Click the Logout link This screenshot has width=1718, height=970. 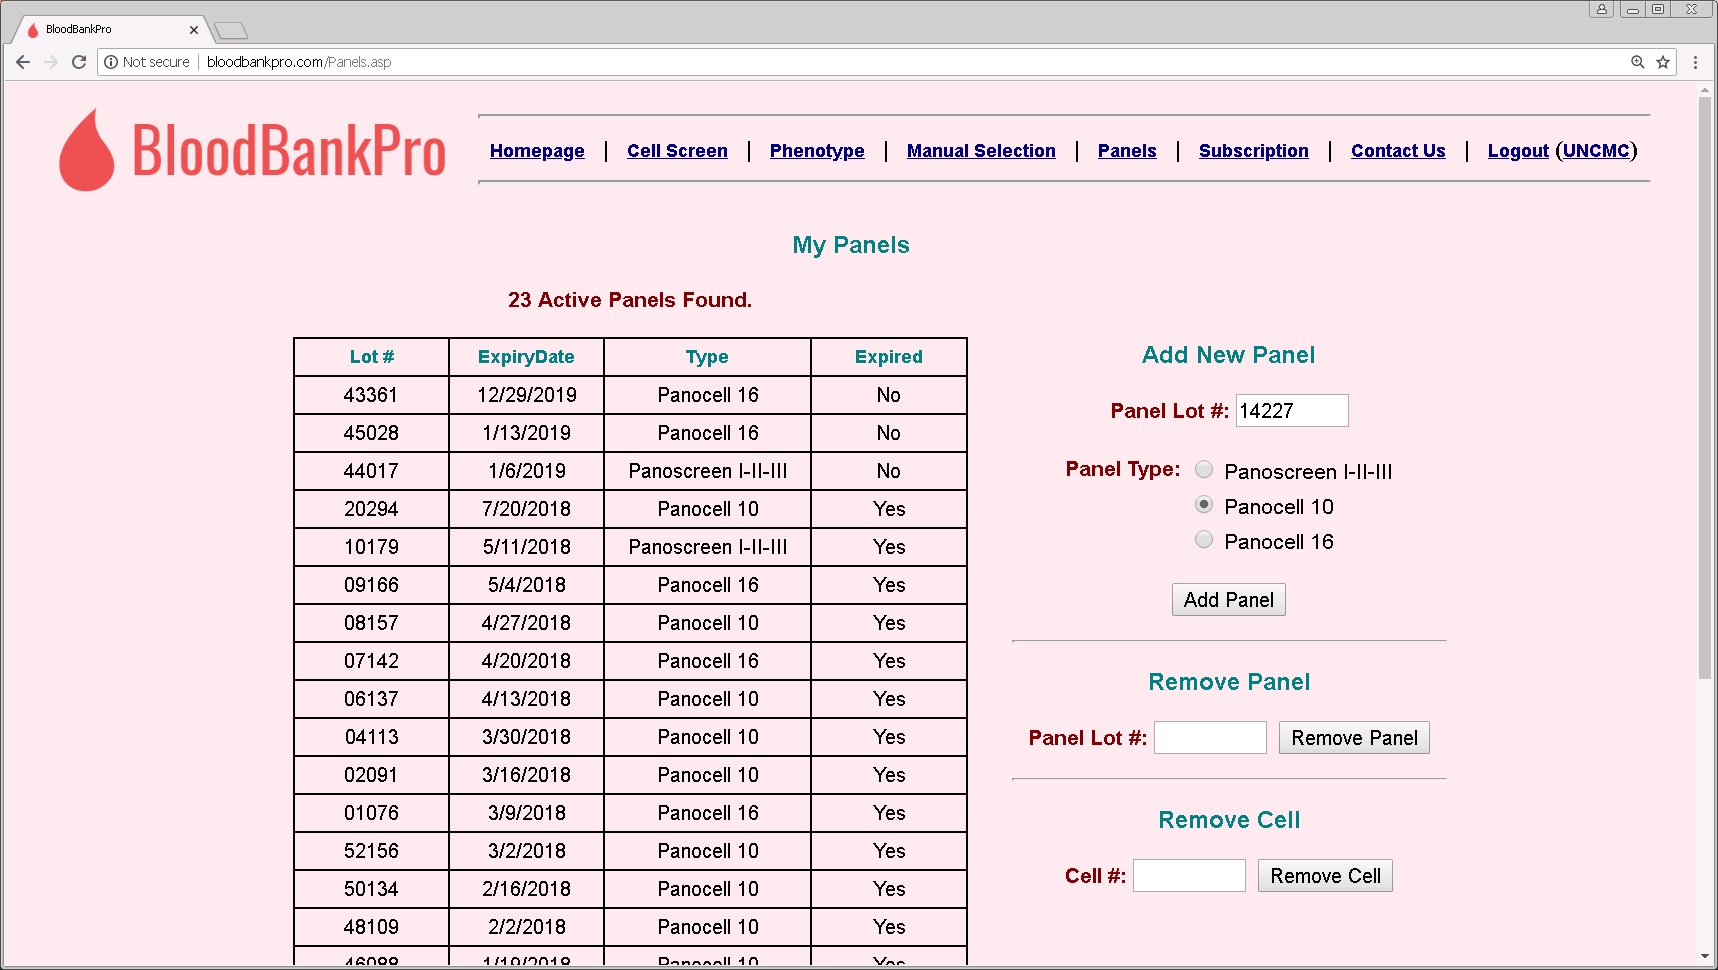point(1518,151)
